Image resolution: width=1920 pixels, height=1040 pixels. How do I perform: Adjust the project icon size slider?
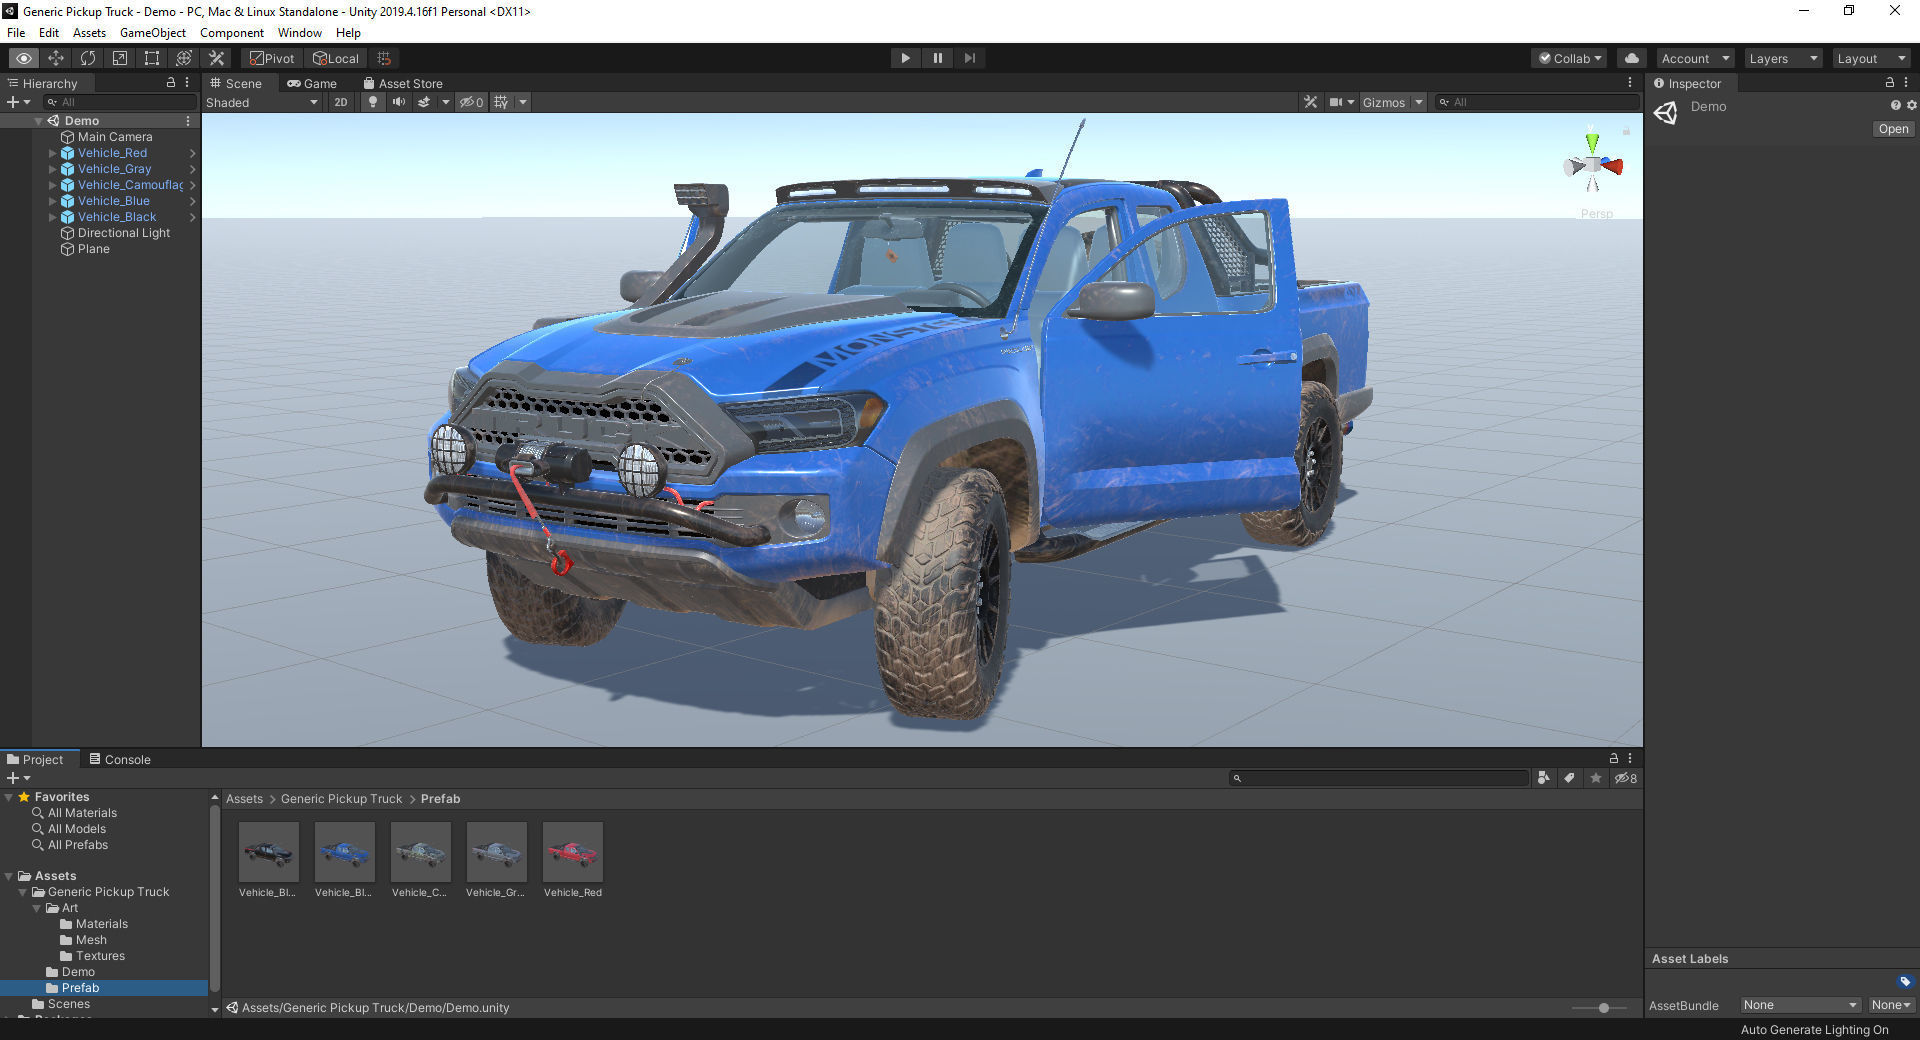pos(1603,1008)
